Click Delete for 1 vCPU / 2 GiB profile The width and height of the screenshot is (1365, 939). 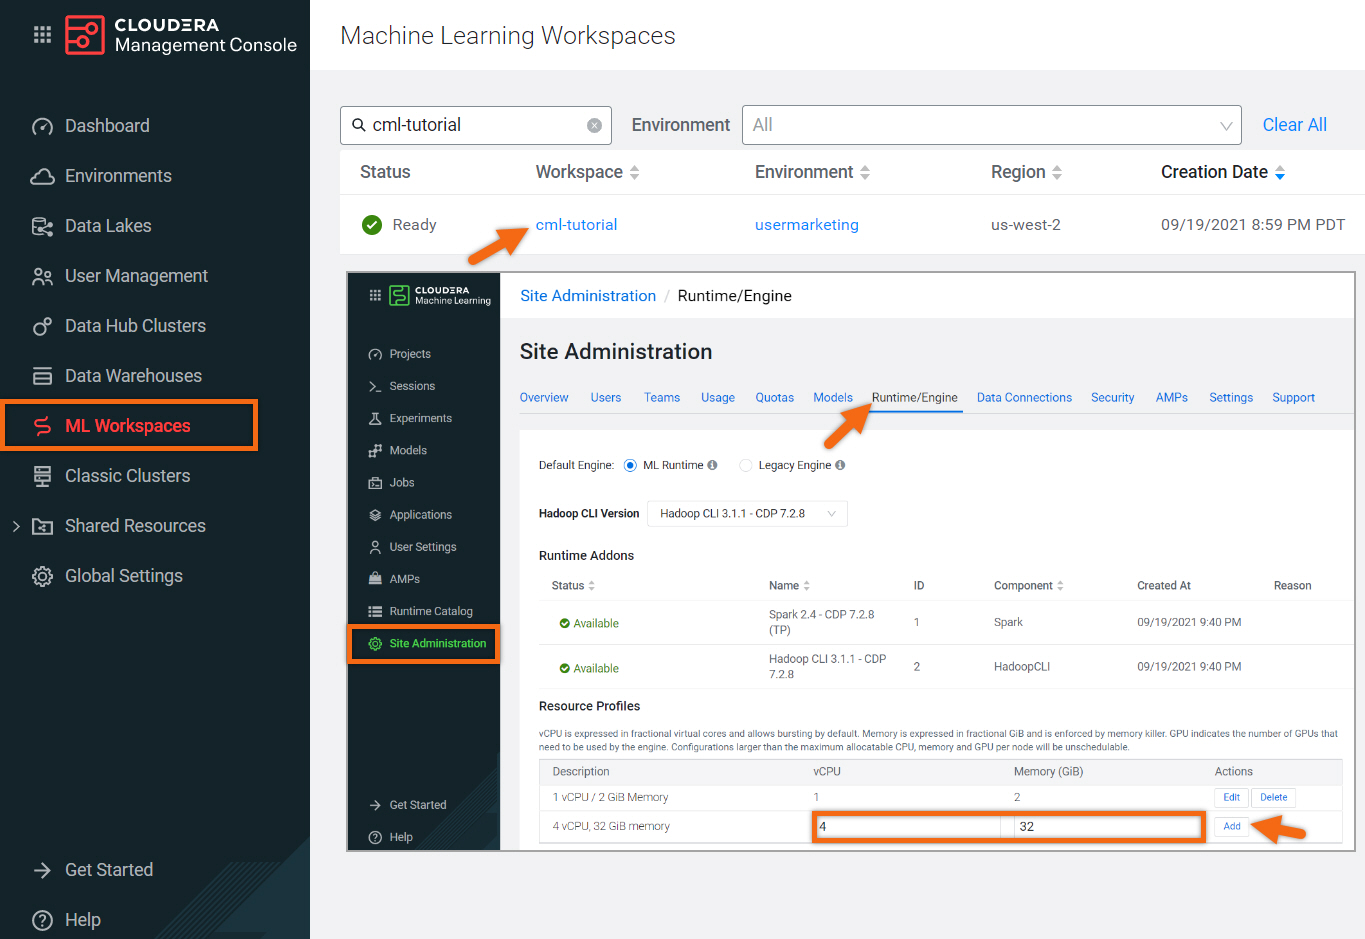(1274, 798)
